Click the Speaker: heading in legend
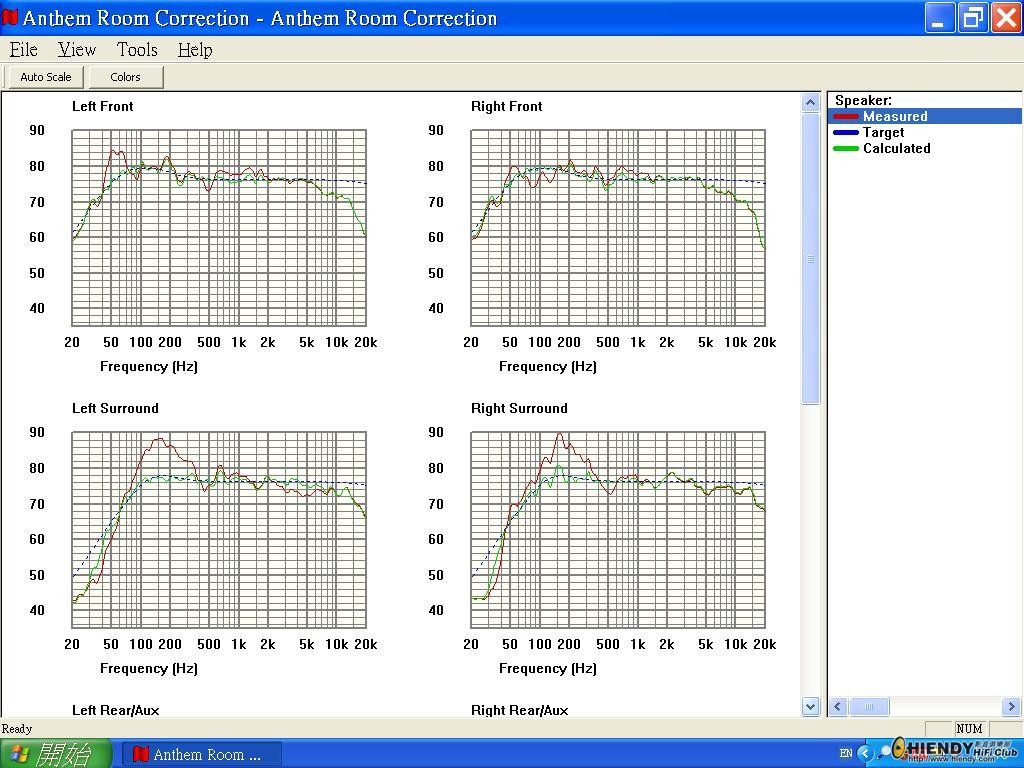1024x768 pixels. click(x=863, y=101)
